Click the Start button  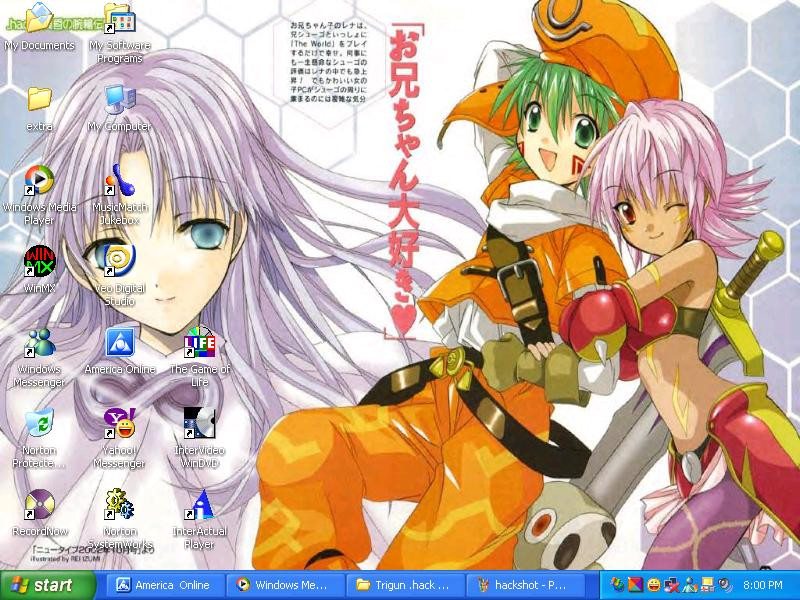coord(48,585)
